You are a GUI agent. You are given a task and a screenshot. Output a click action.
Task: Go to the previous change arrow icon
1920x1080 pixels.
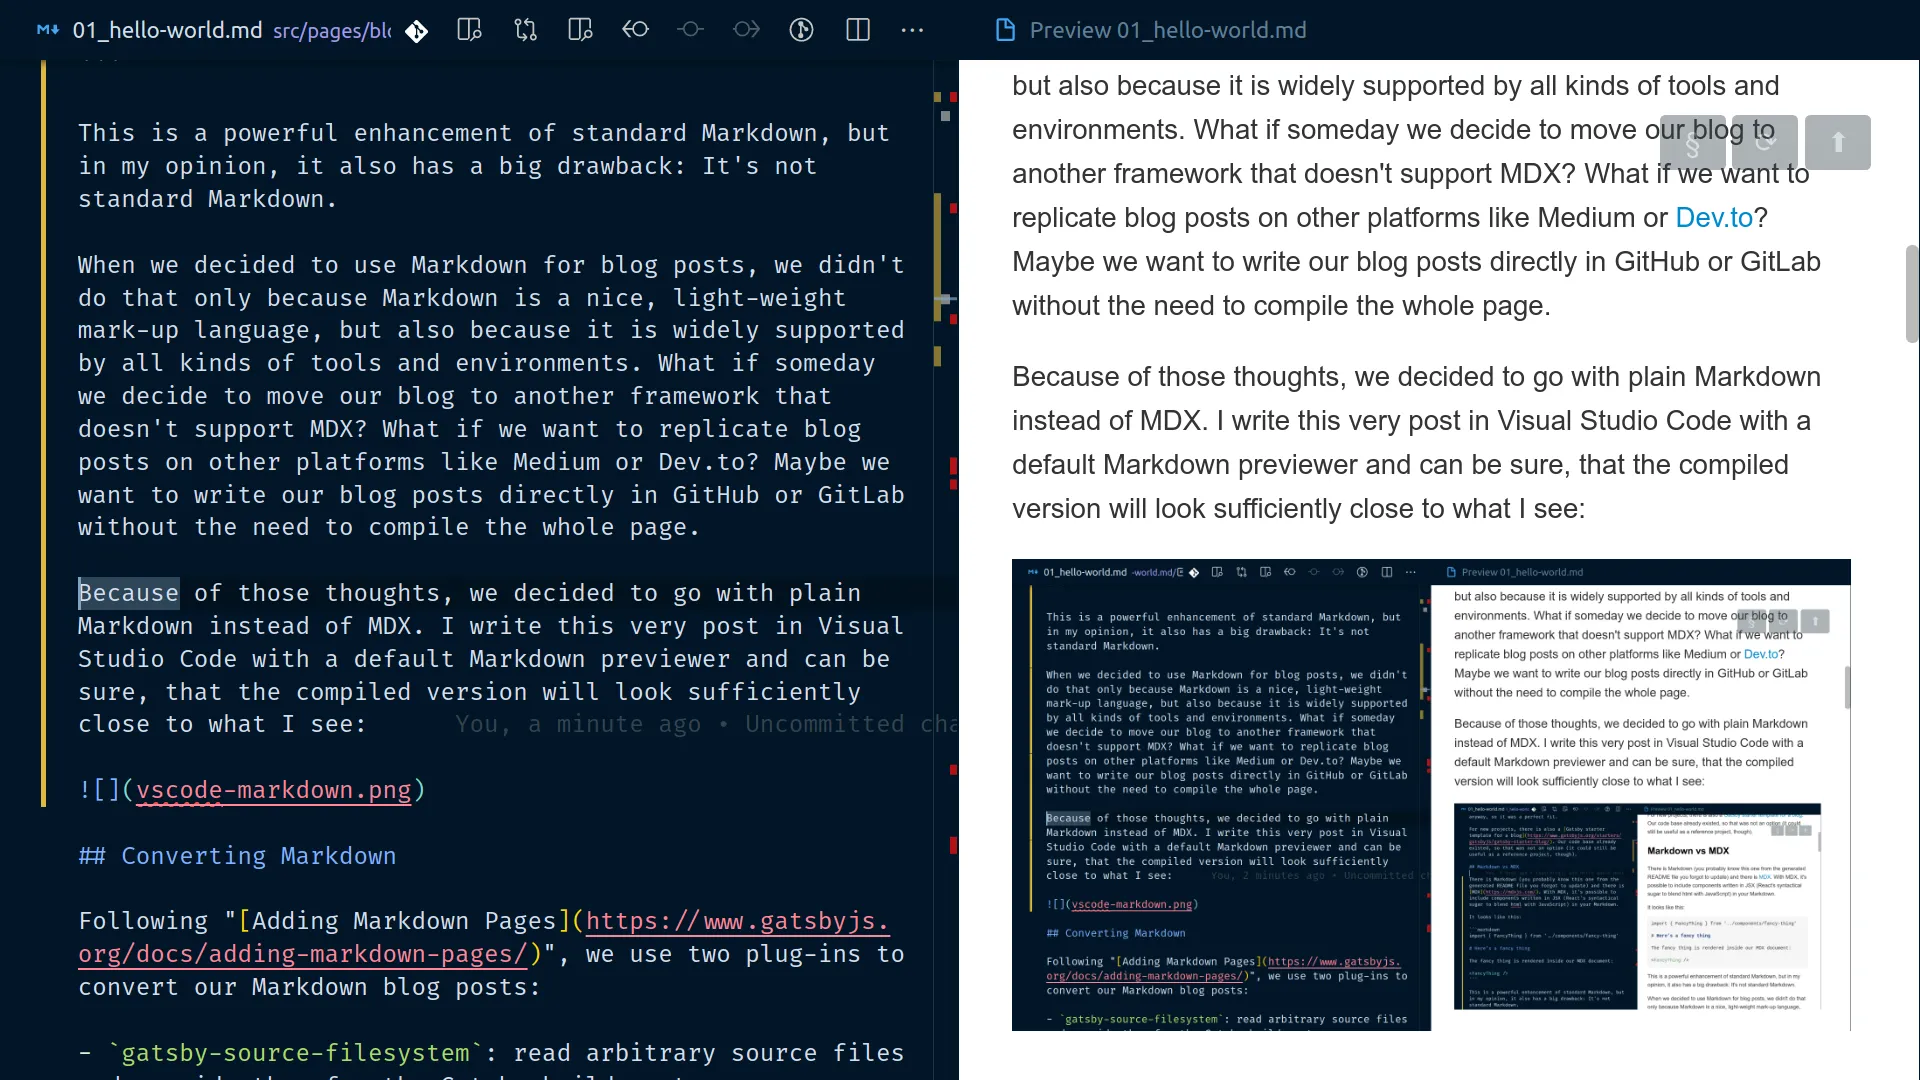(635, 30)
